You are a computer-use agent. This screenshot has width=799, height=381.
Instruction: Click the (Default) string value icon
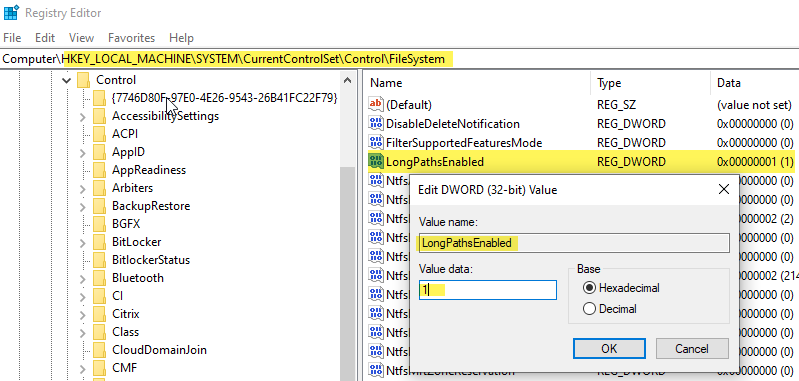[376, 104]
